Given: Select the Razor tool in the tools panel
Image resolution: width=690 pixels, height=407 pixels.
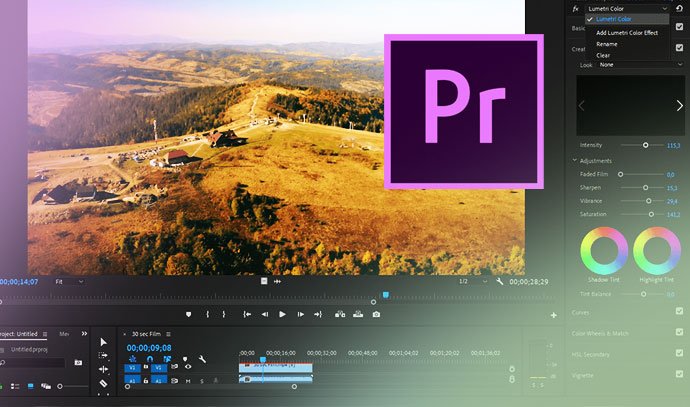Looking at the screenshot, I should point(103,383).
